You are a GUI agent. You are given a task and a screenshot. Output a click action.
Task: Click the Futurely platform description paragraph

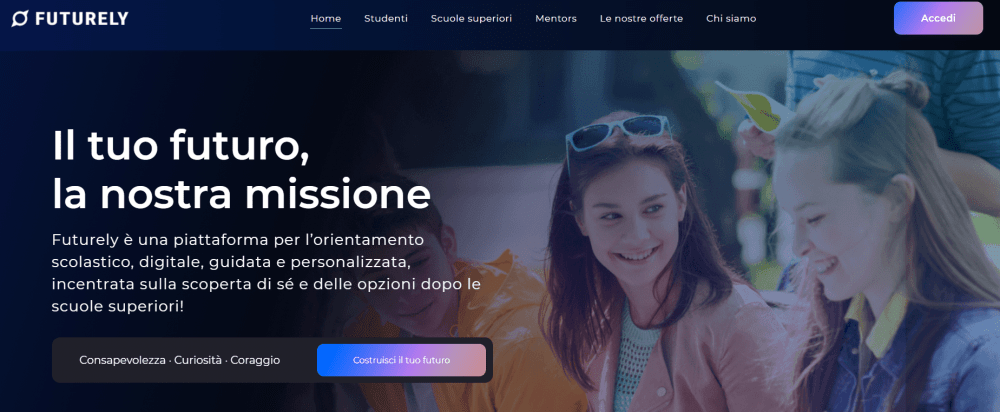(x=266, y=273)
